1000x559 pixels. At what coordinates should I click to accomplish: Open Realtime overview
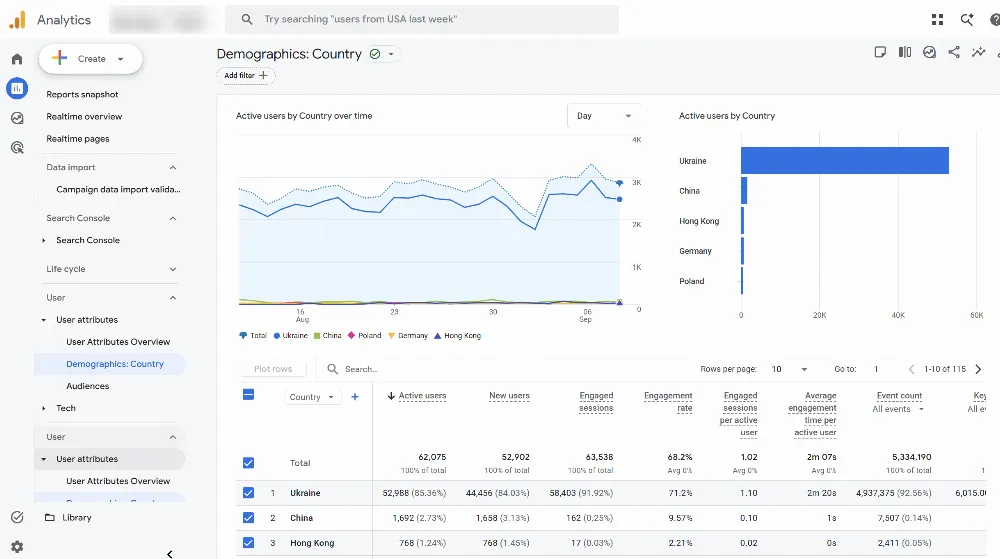point(84,117)
